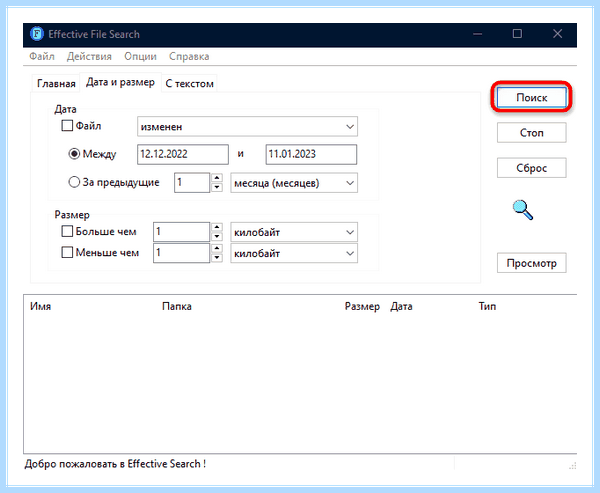Switch to the С текстом tab
The width and height of the screenshot is (600, 493).
189,83
